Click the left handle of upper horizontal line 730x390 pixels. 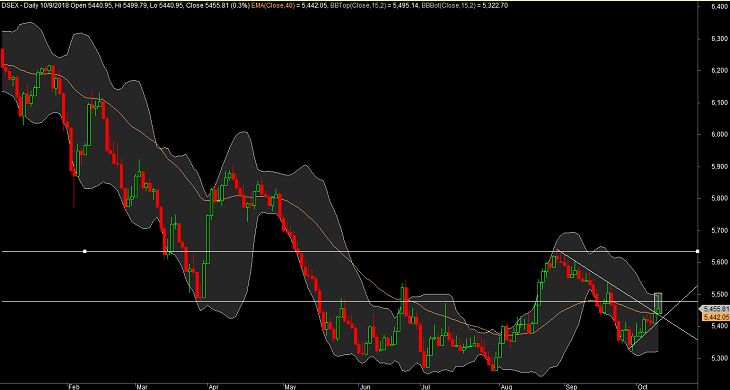85,251
